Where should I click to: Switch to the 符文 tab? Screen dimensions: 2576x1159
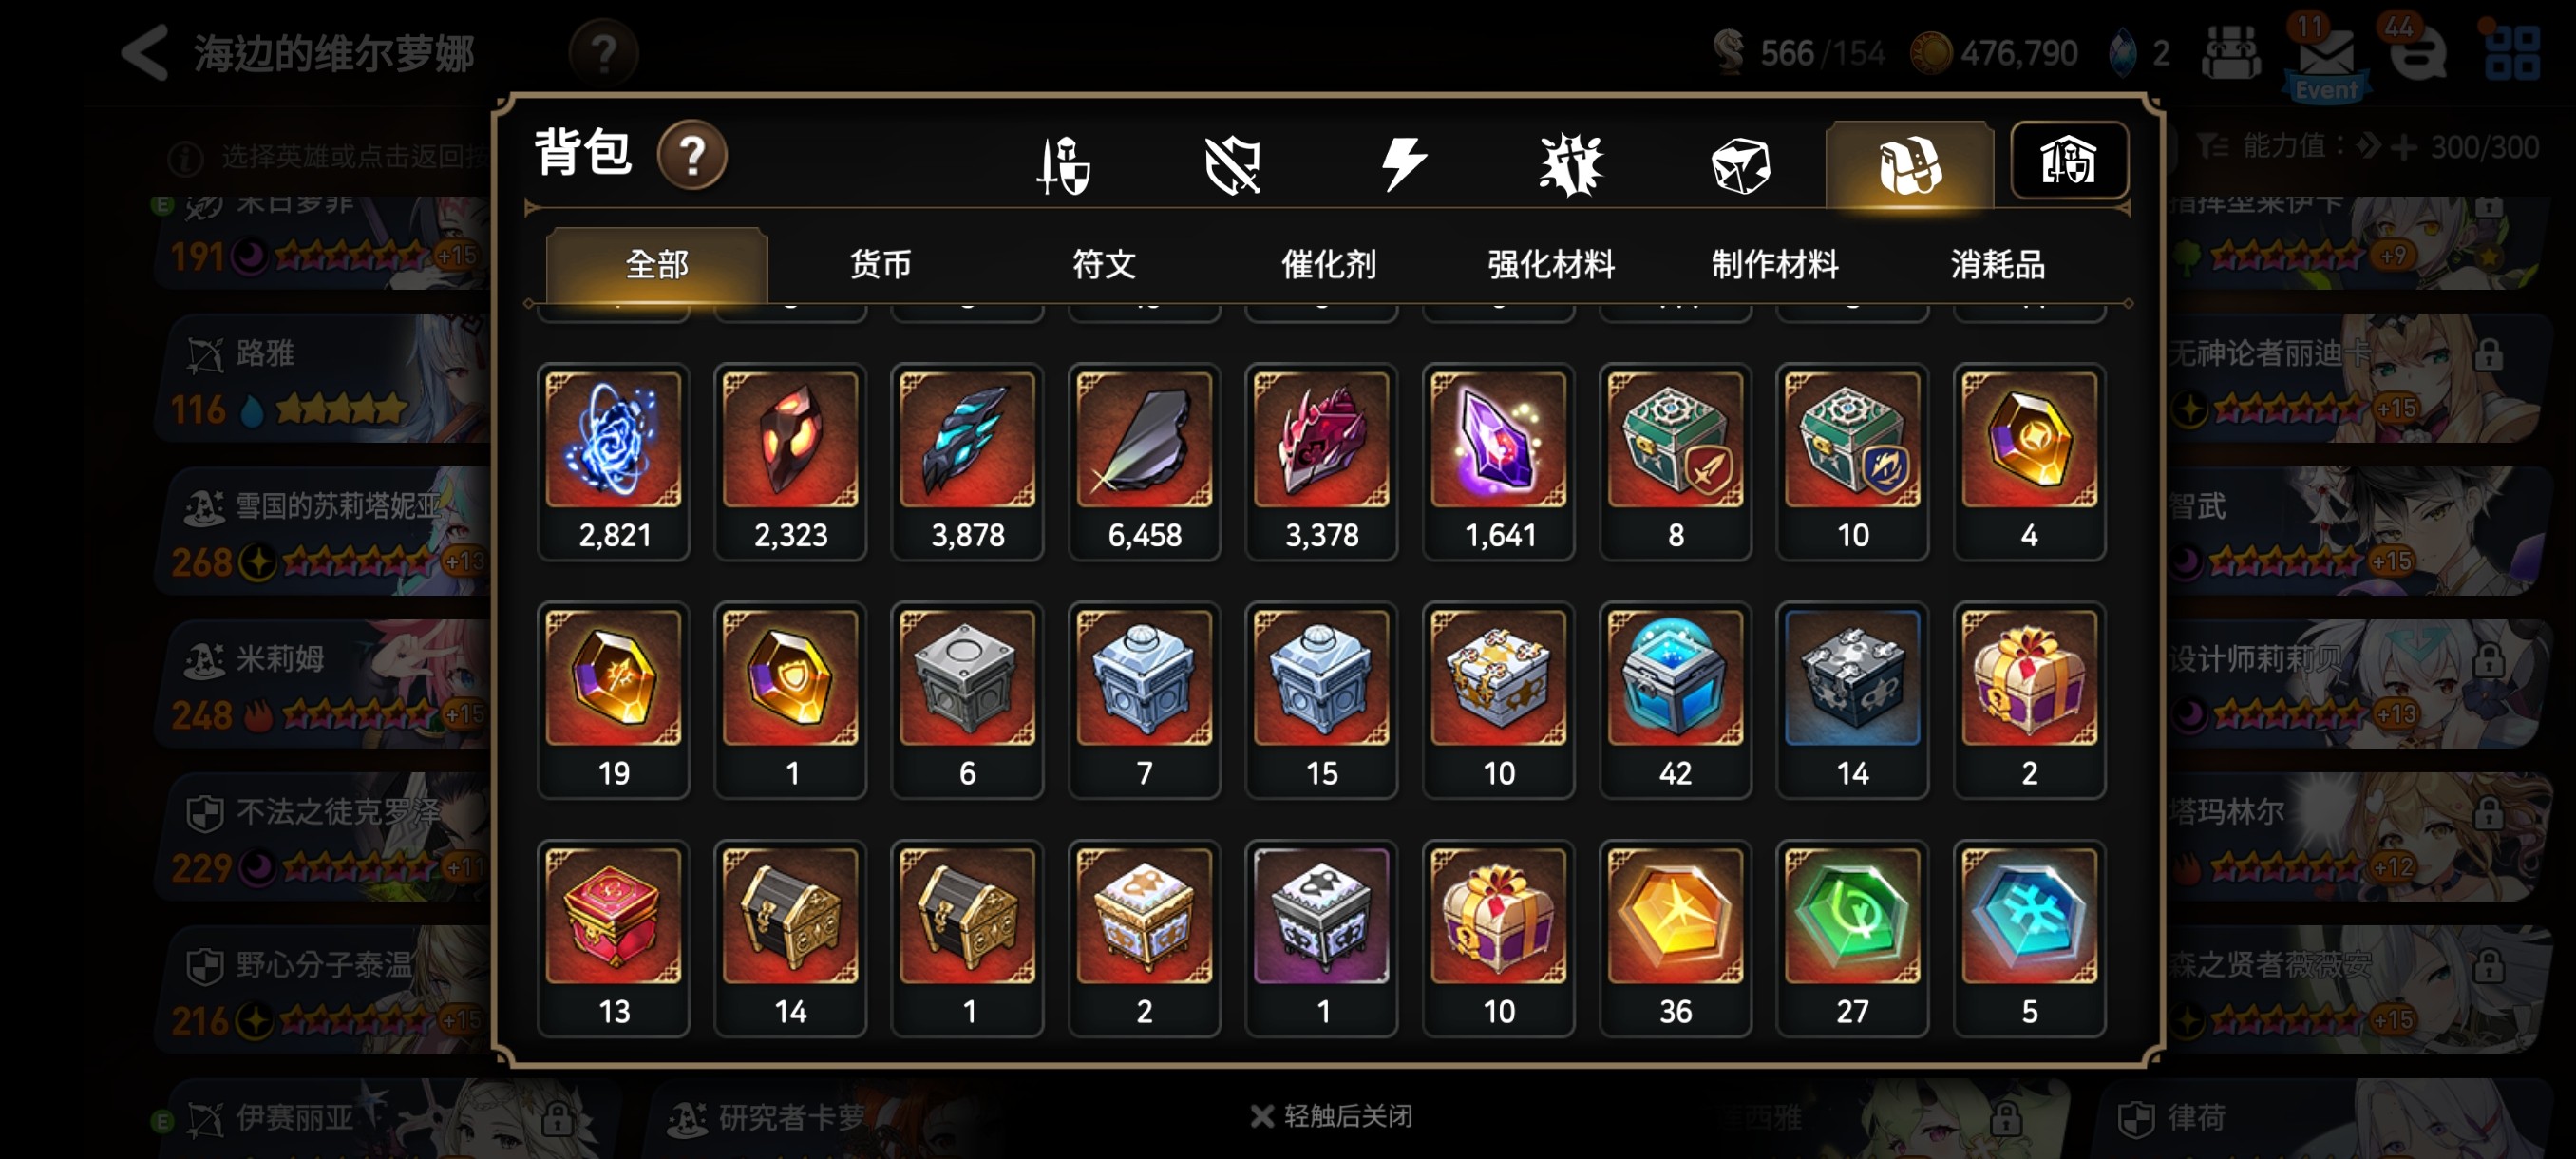[x=1104, y=264]
